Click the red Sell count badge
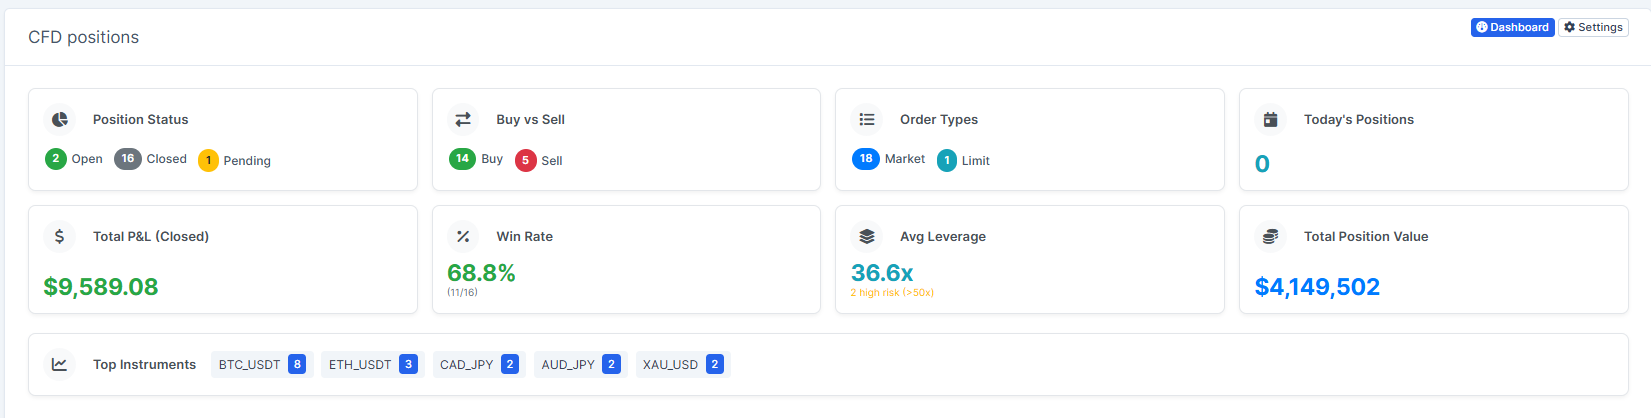The height and width of the screenshot is (418, 1651). pos(525,160)
